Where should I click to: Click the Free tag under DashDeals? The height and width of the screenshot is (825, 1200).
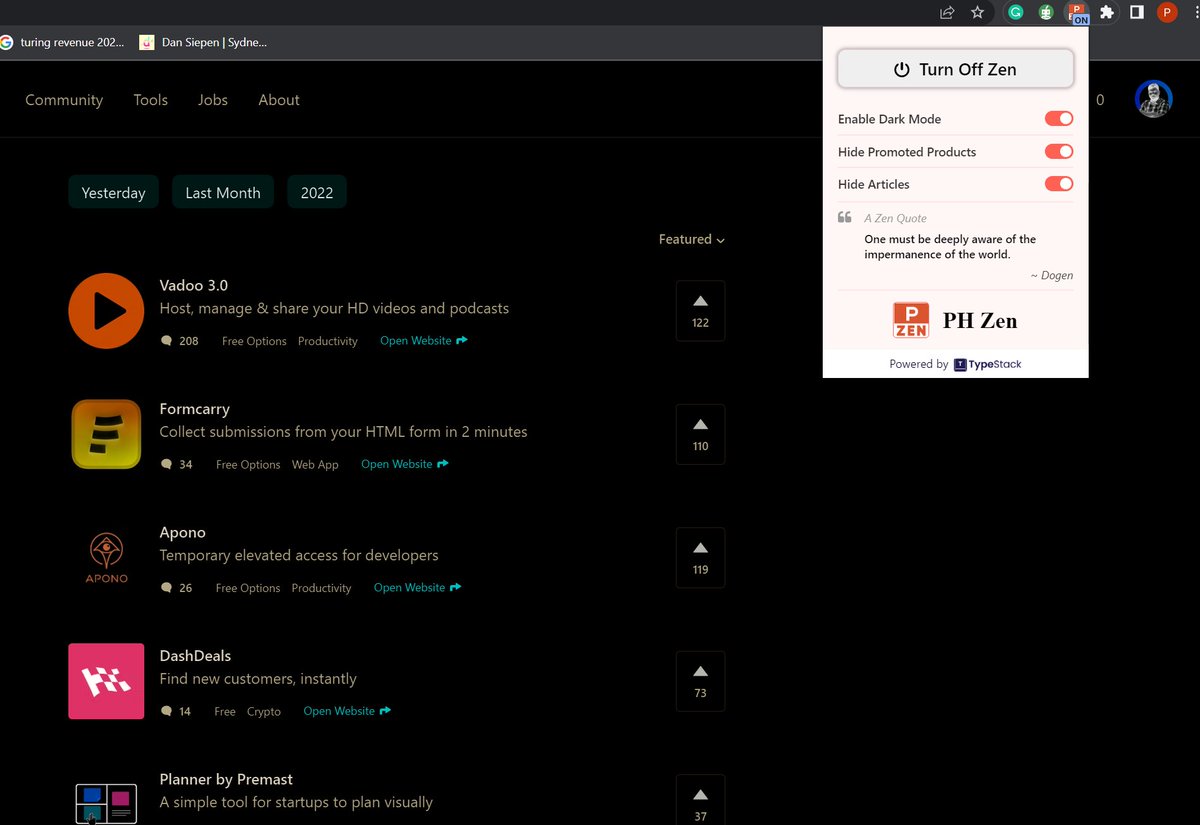[225, 712]
